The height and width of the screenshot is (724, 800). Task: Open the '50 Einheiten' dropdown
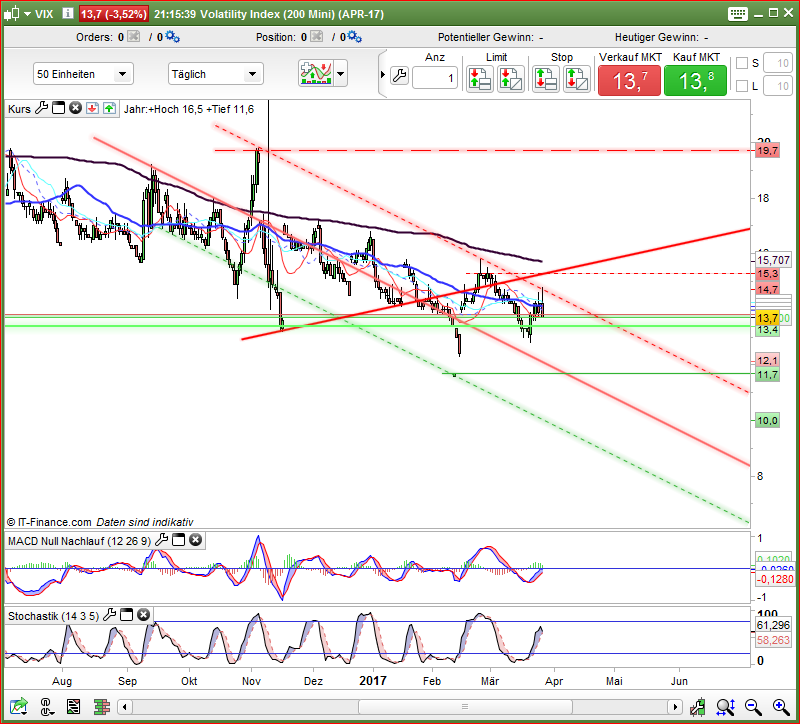coord(83,74)
